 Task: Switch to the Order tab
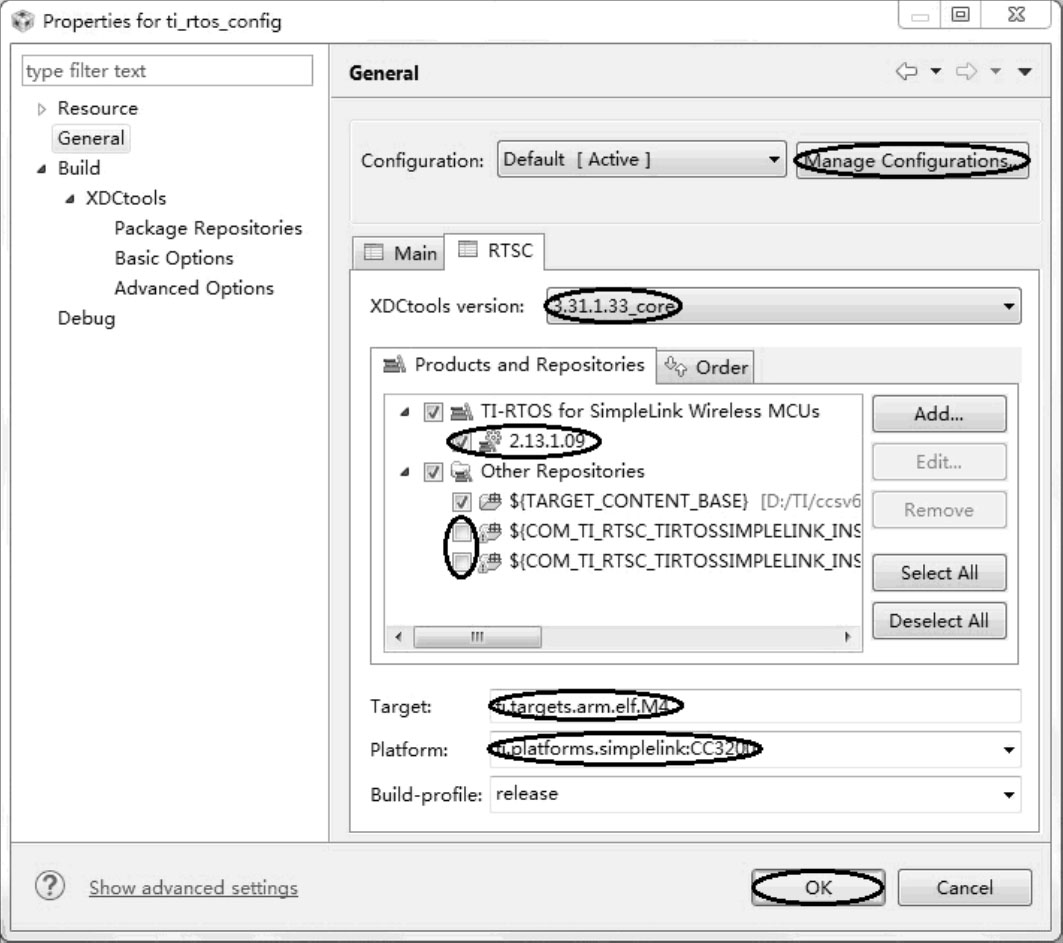click(x=706, y=367)
